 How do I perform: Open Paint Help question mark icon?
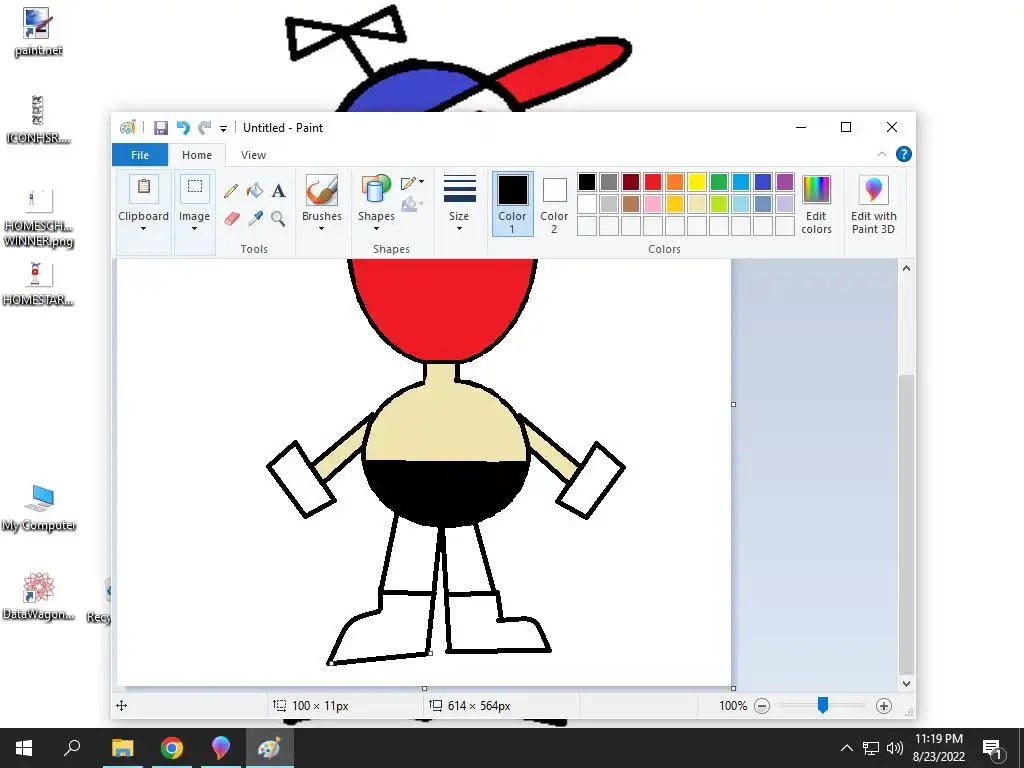tap(904, 154)
